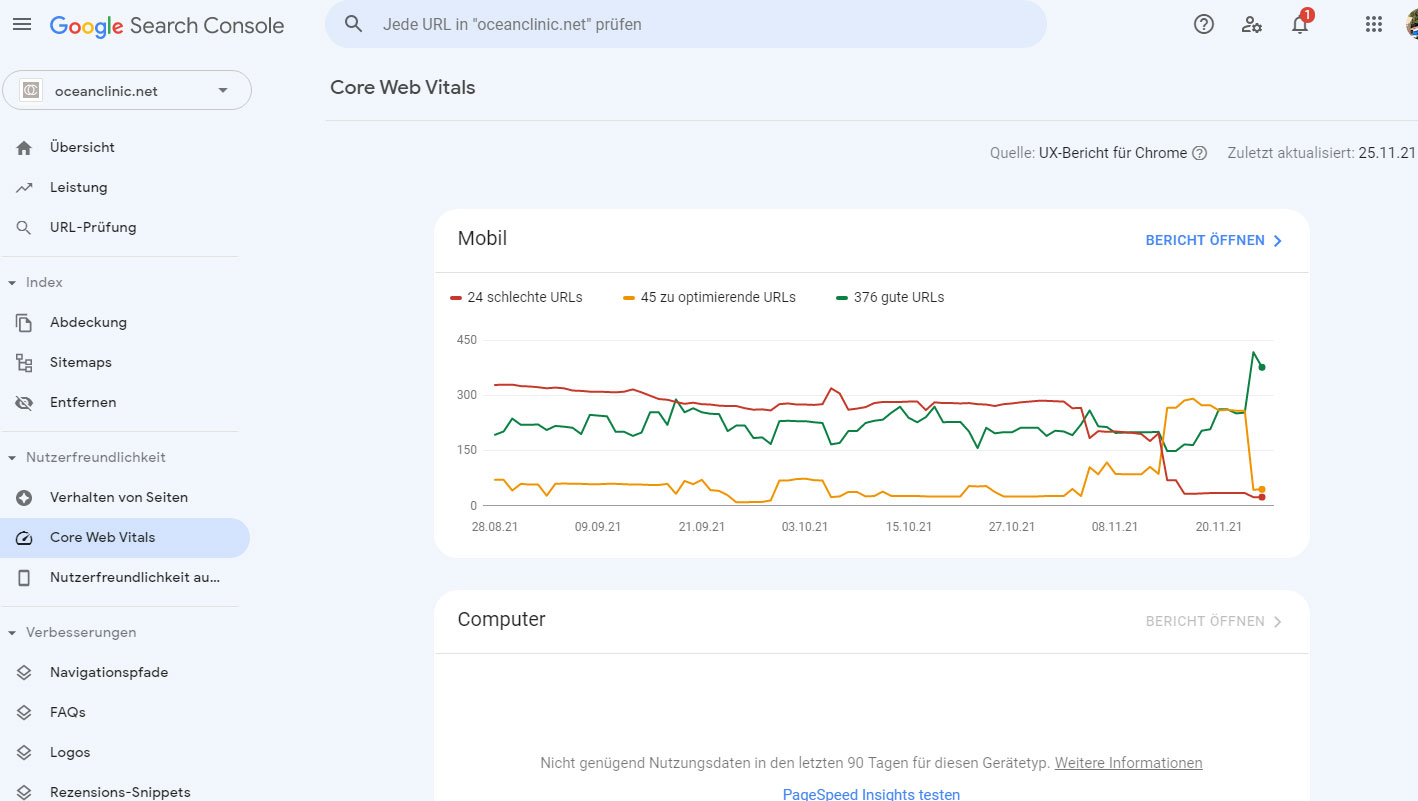Viewport: 1418px width, 801px height.
Task: Click the UX-Bericht für Chrome source text
Action: tap(1113, 153)
